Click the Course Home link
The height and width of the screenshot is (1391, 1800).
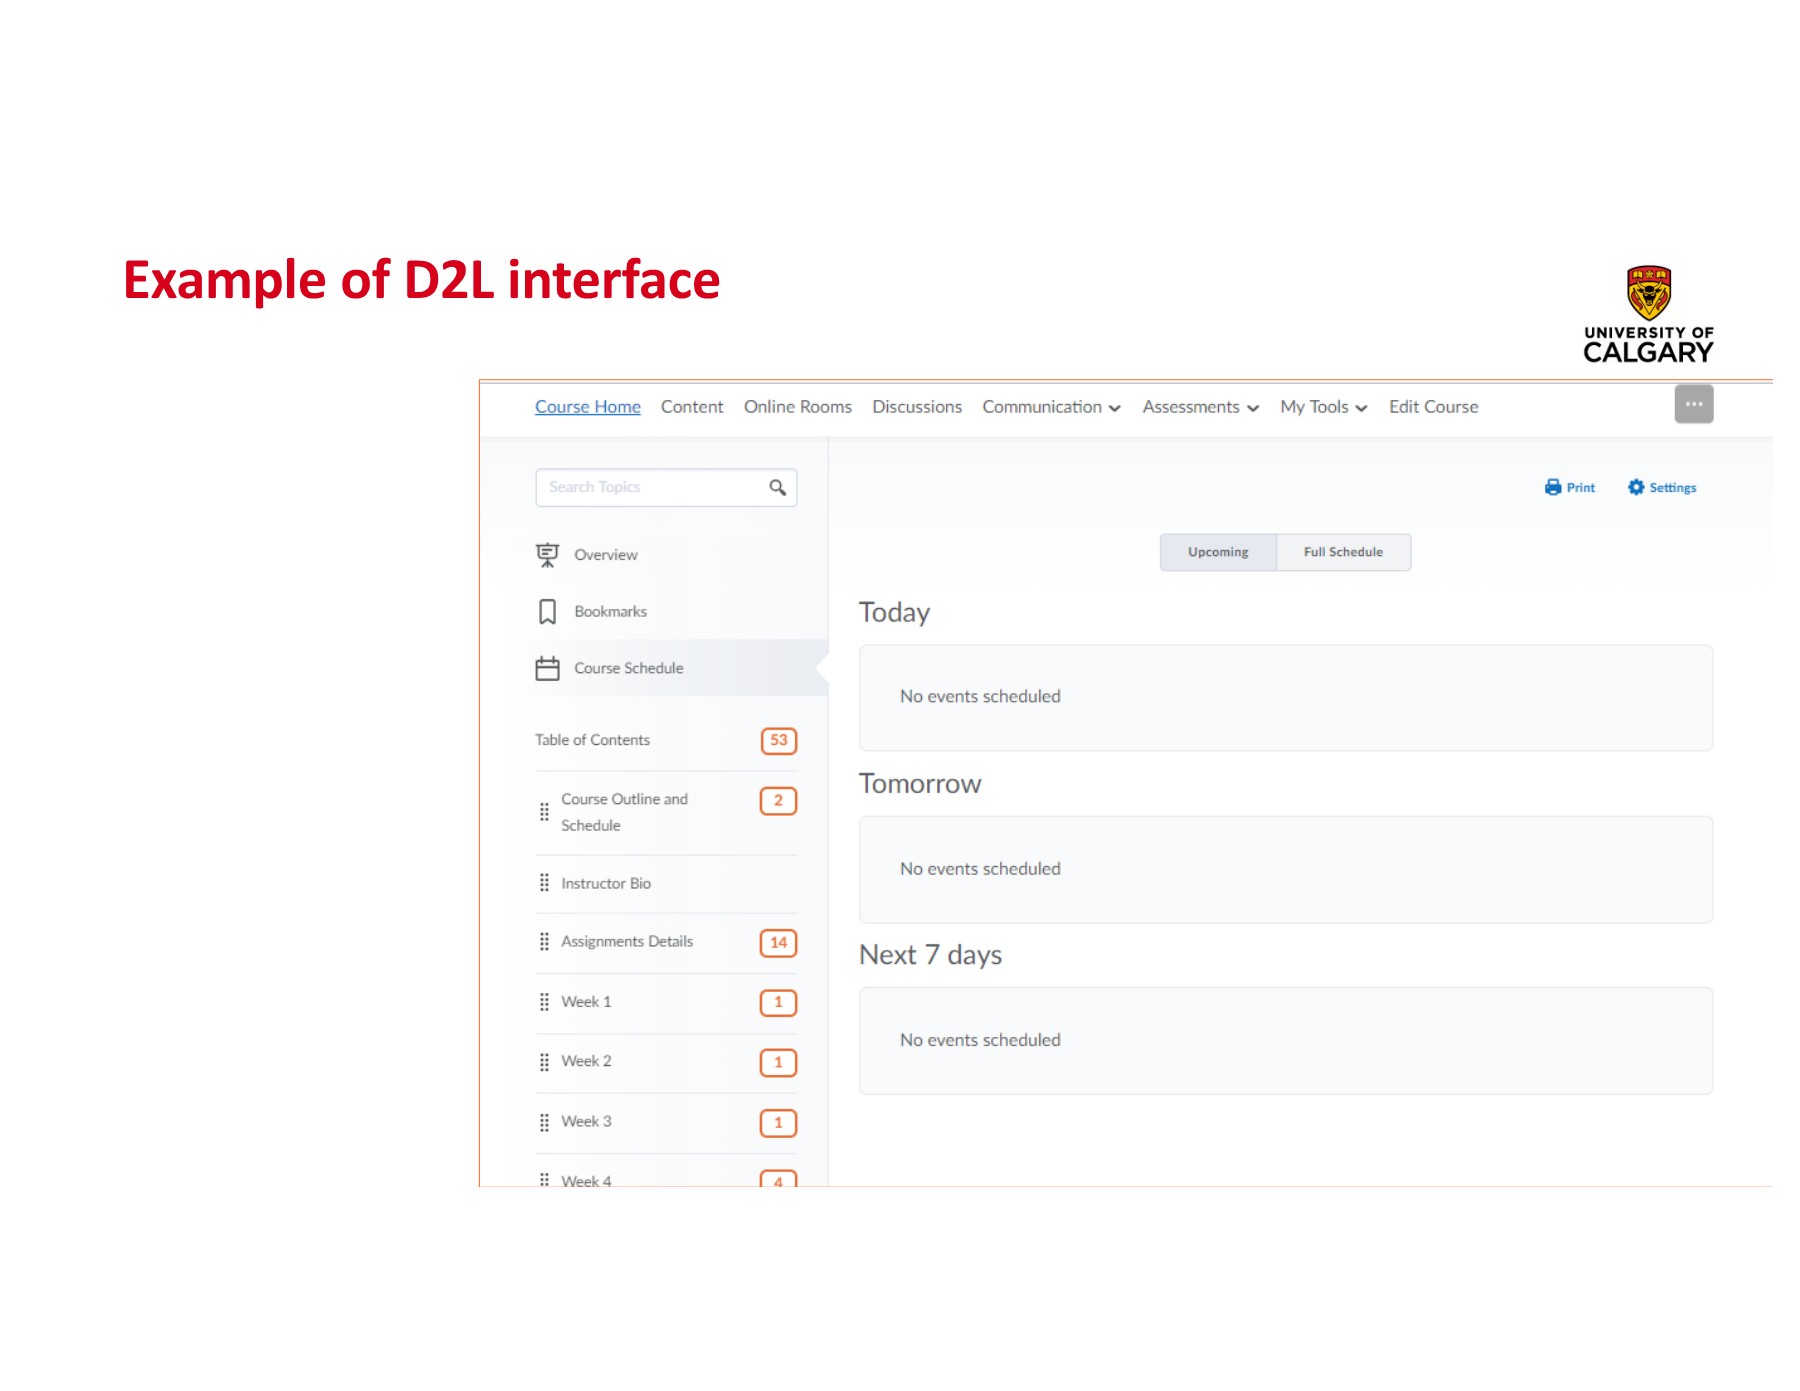[x=587, y=407]
